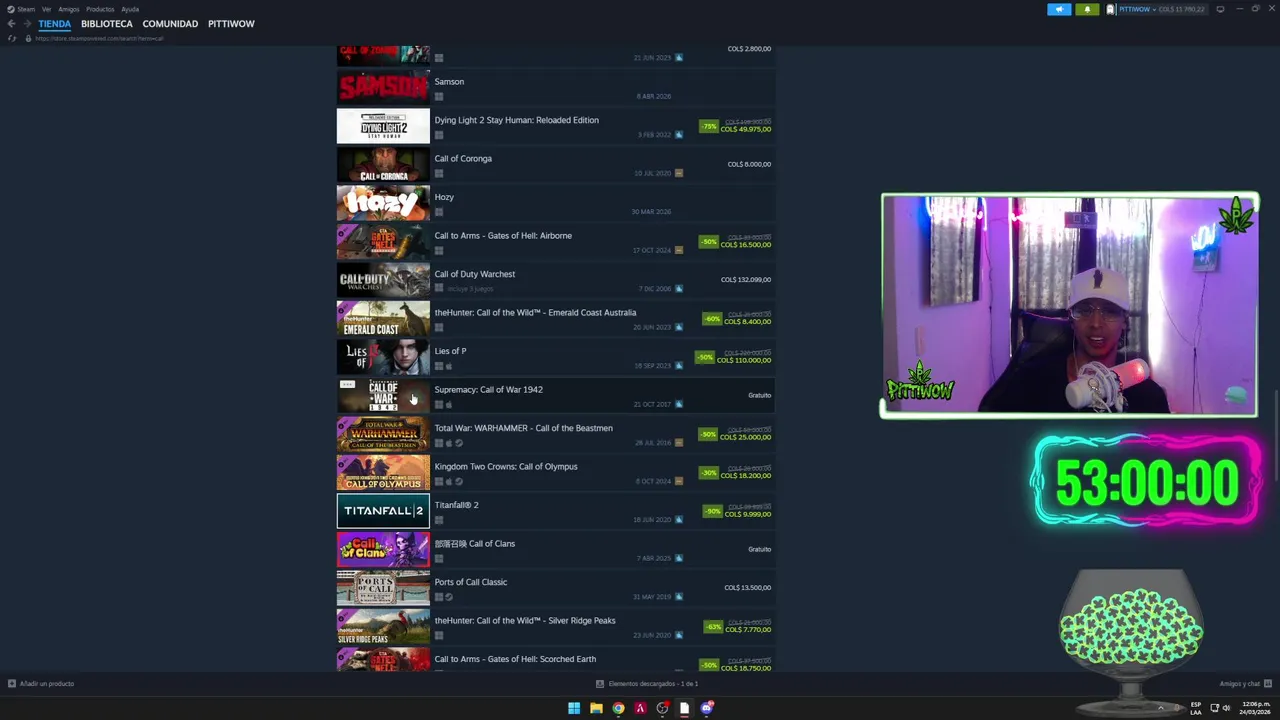The width and height of the screenshot is (1280, 720).
Task: Click the review icon for Titanfall 2
Action: (x=679, y=520)
